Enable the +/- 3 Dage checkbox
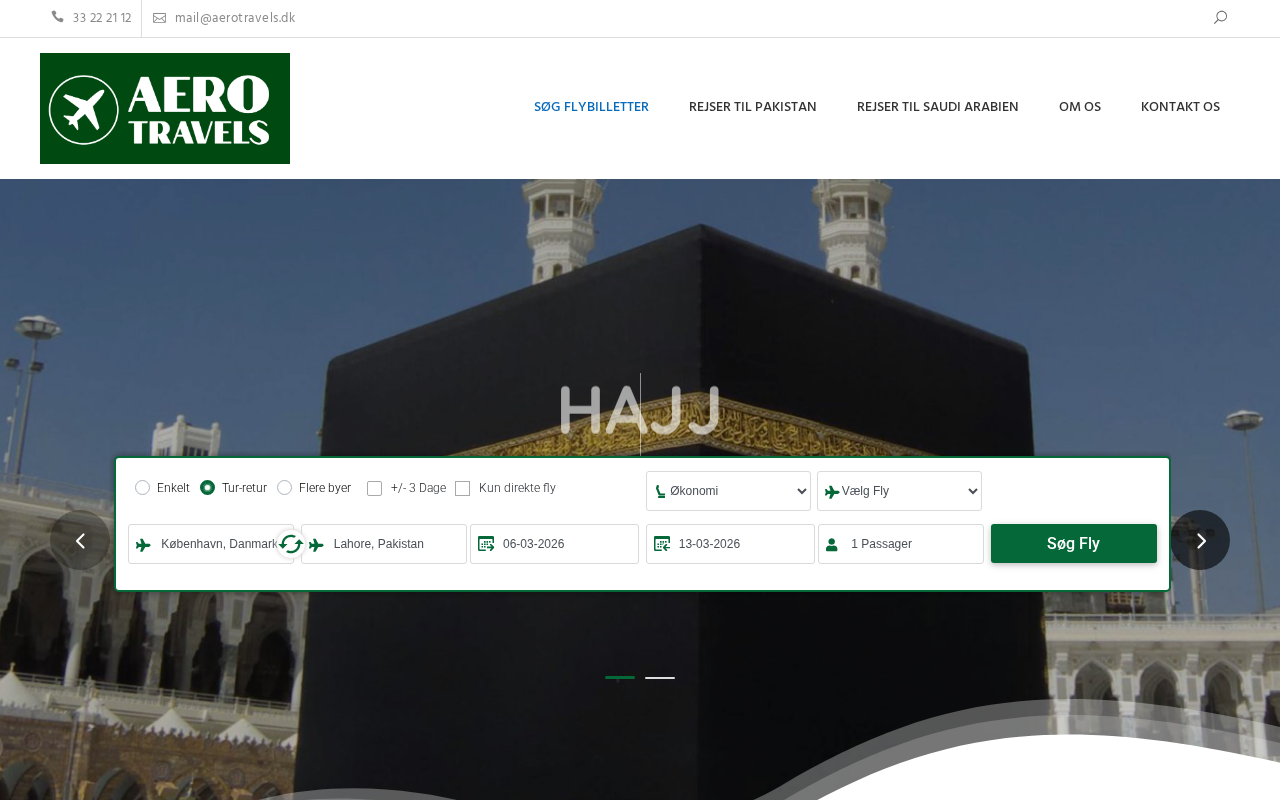 tap(375, 488)
